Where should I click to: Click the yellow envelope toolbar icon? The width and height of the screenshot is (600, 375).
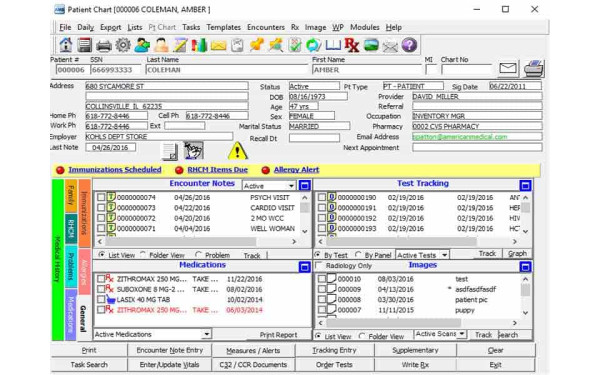pyautogui.click(x=218, y=46)
